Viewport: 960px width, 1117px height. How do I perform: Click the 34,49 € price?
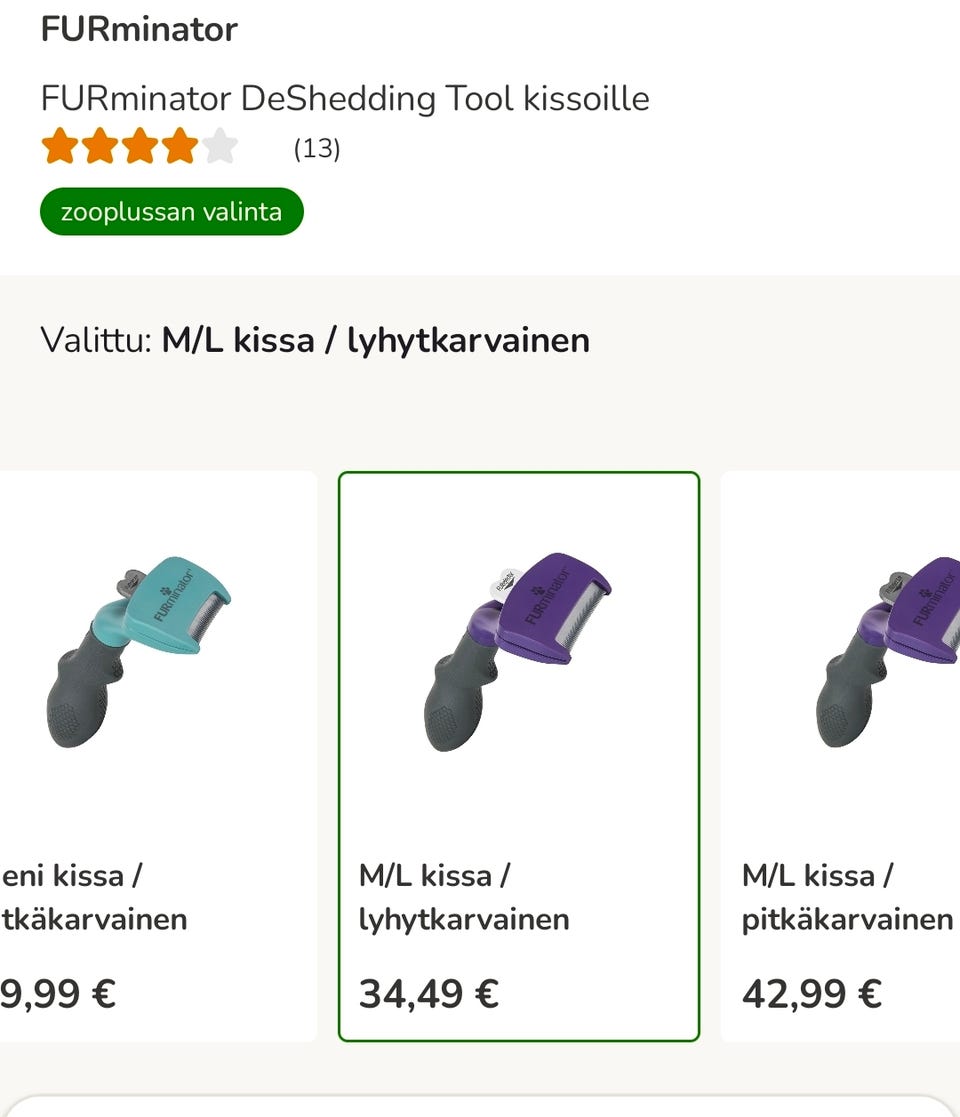point(429,993)
